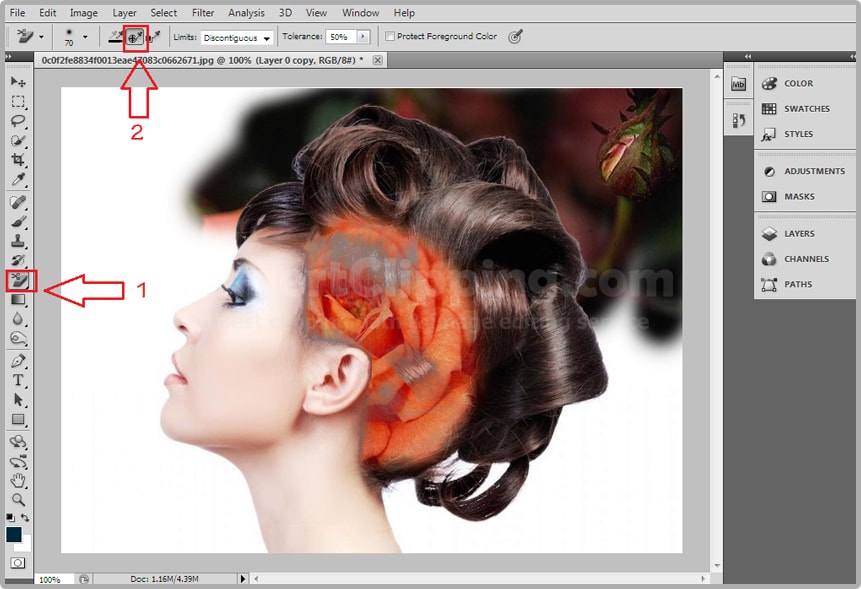
Task: Toggle Quick Mask mode button
Action: point(18,563)
